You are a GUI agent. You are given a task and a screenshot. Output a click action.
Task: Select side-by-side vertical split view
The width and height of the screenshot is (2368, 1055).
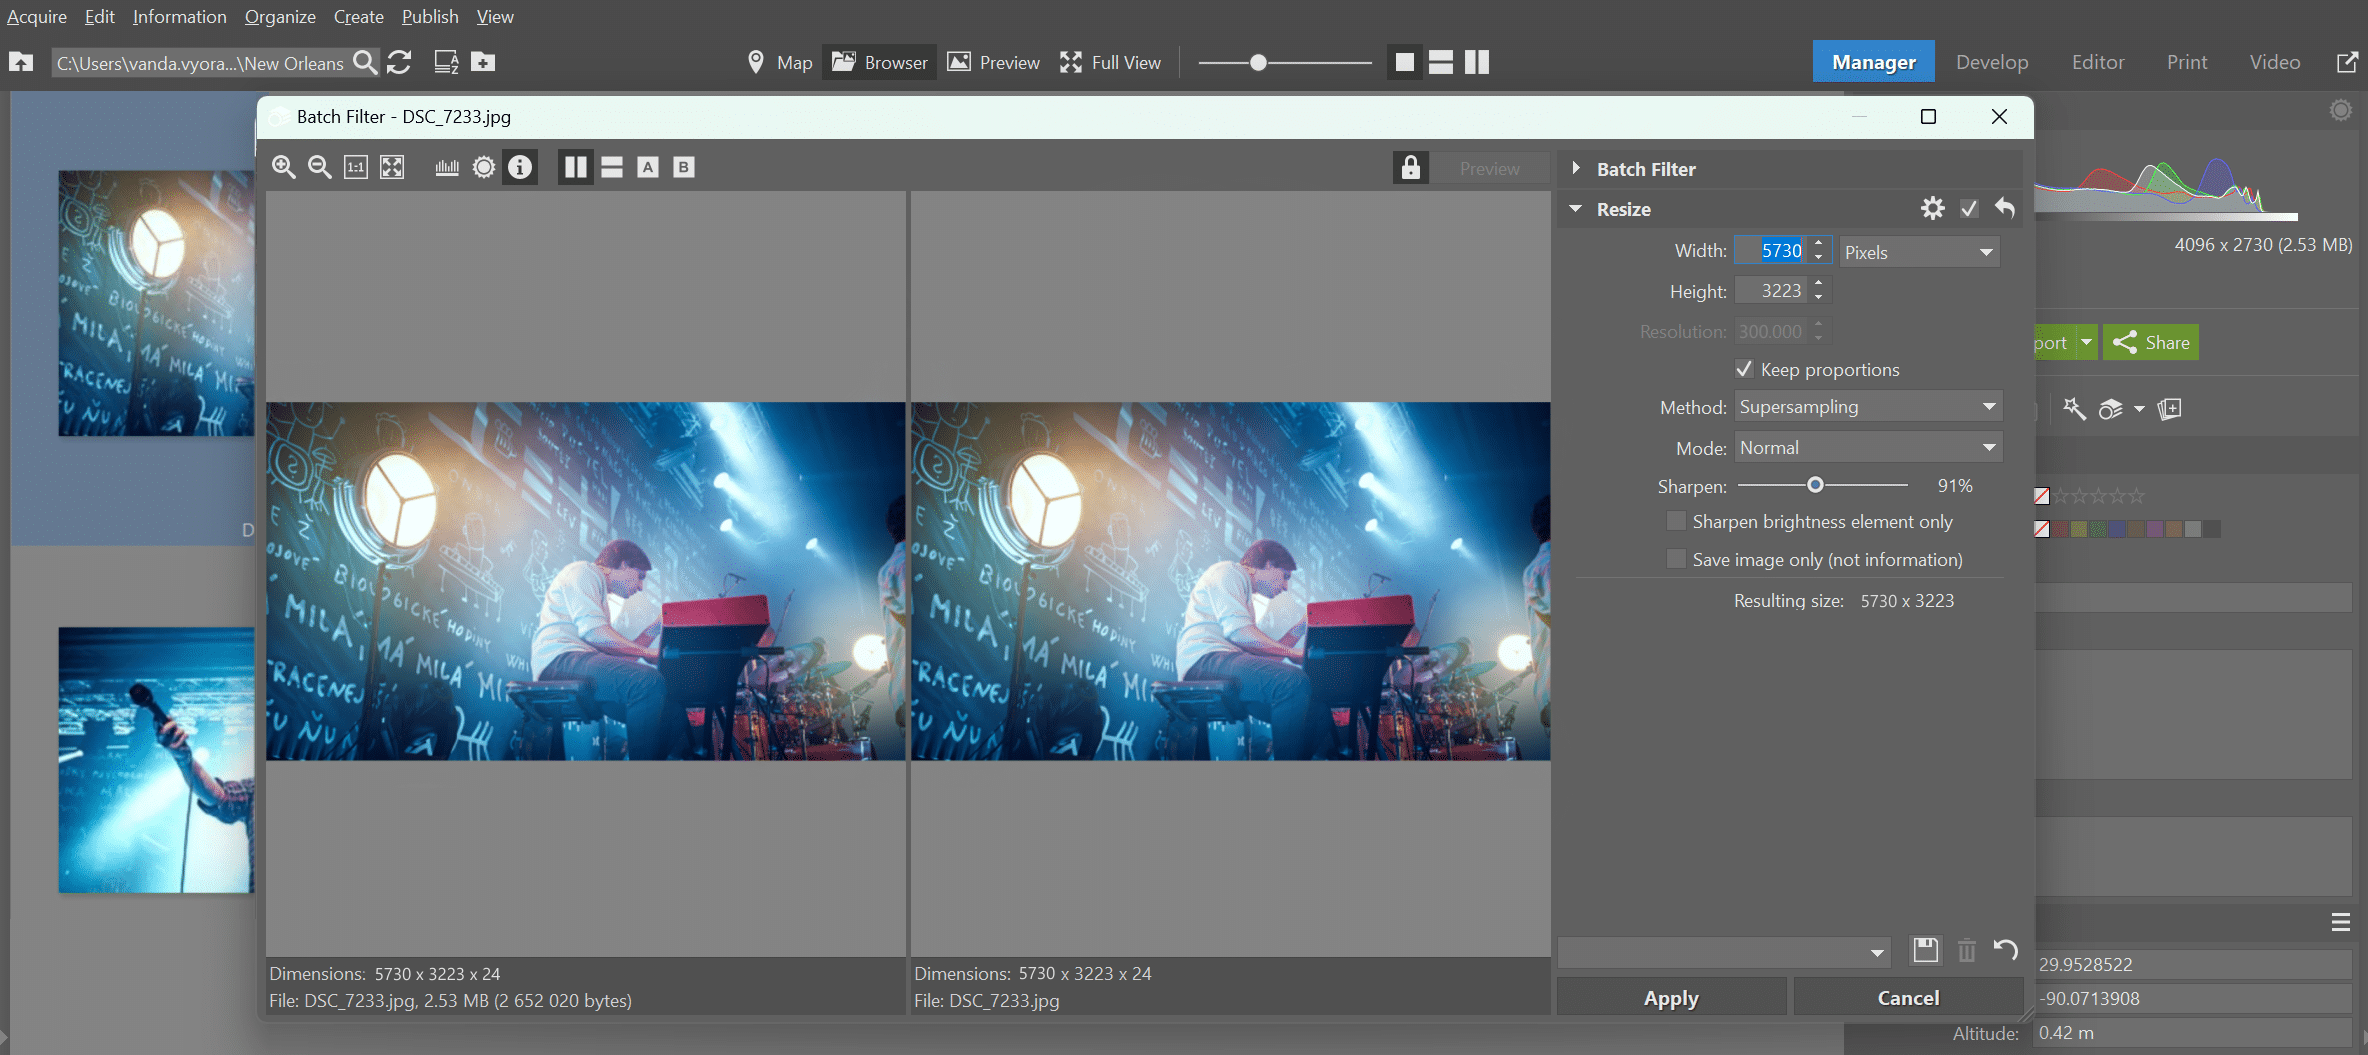point(575,168)
